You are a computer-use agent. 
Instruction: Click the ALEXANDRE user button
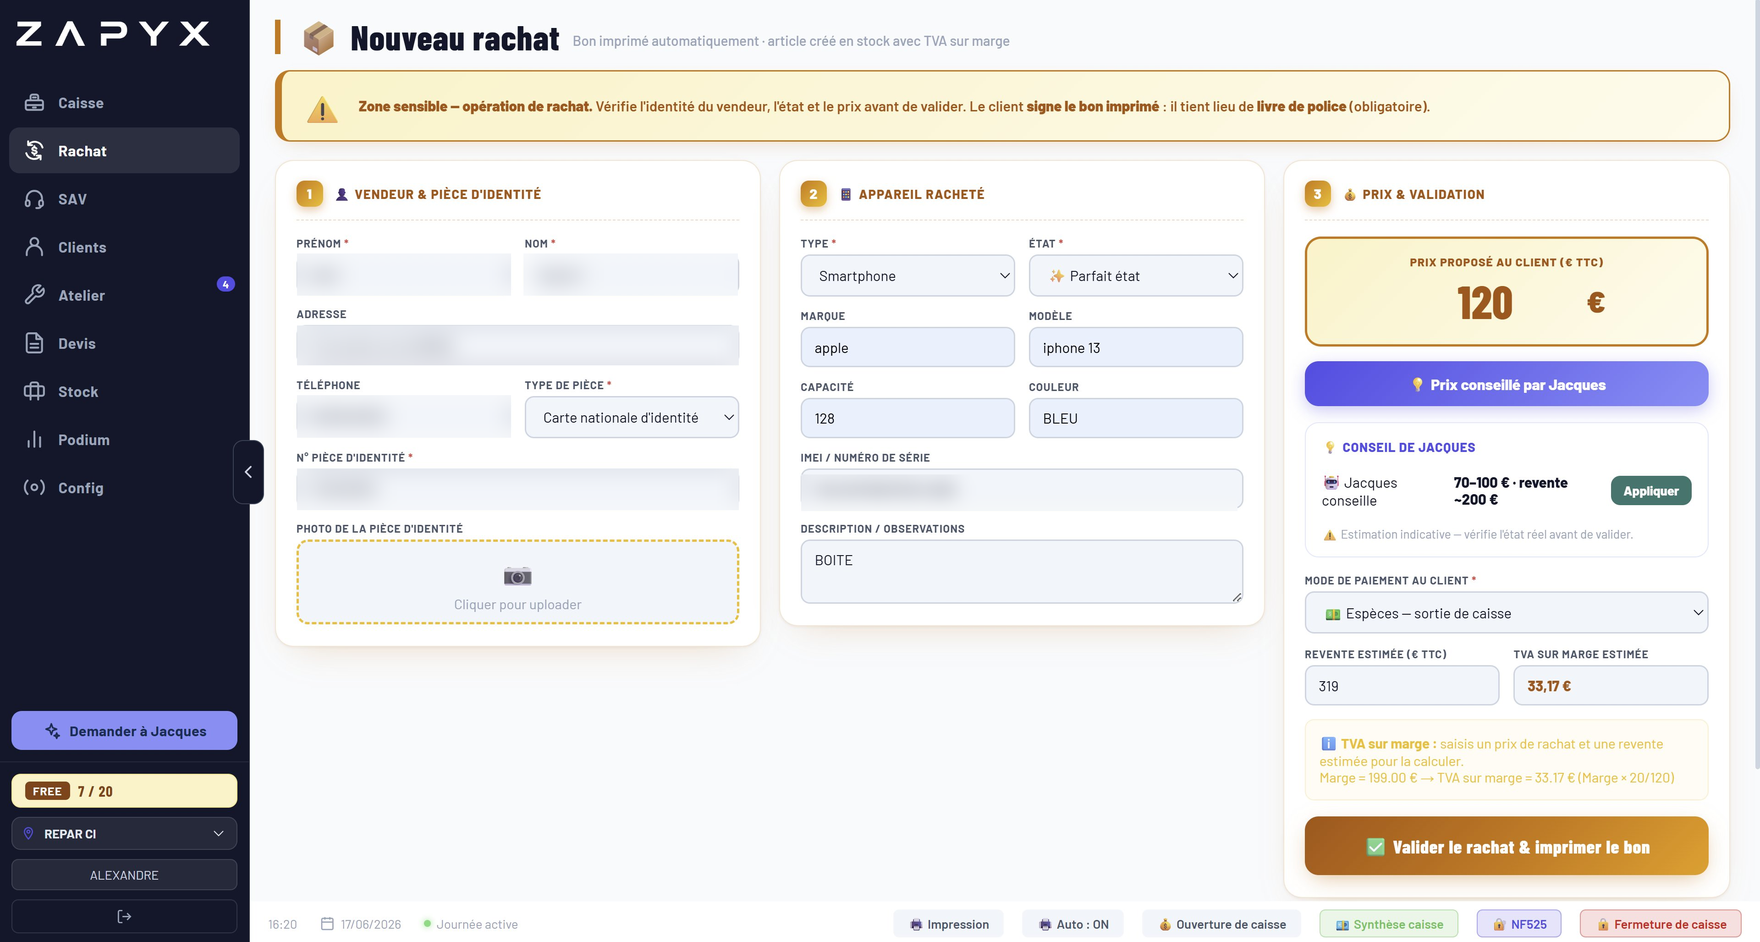[124, 875]
